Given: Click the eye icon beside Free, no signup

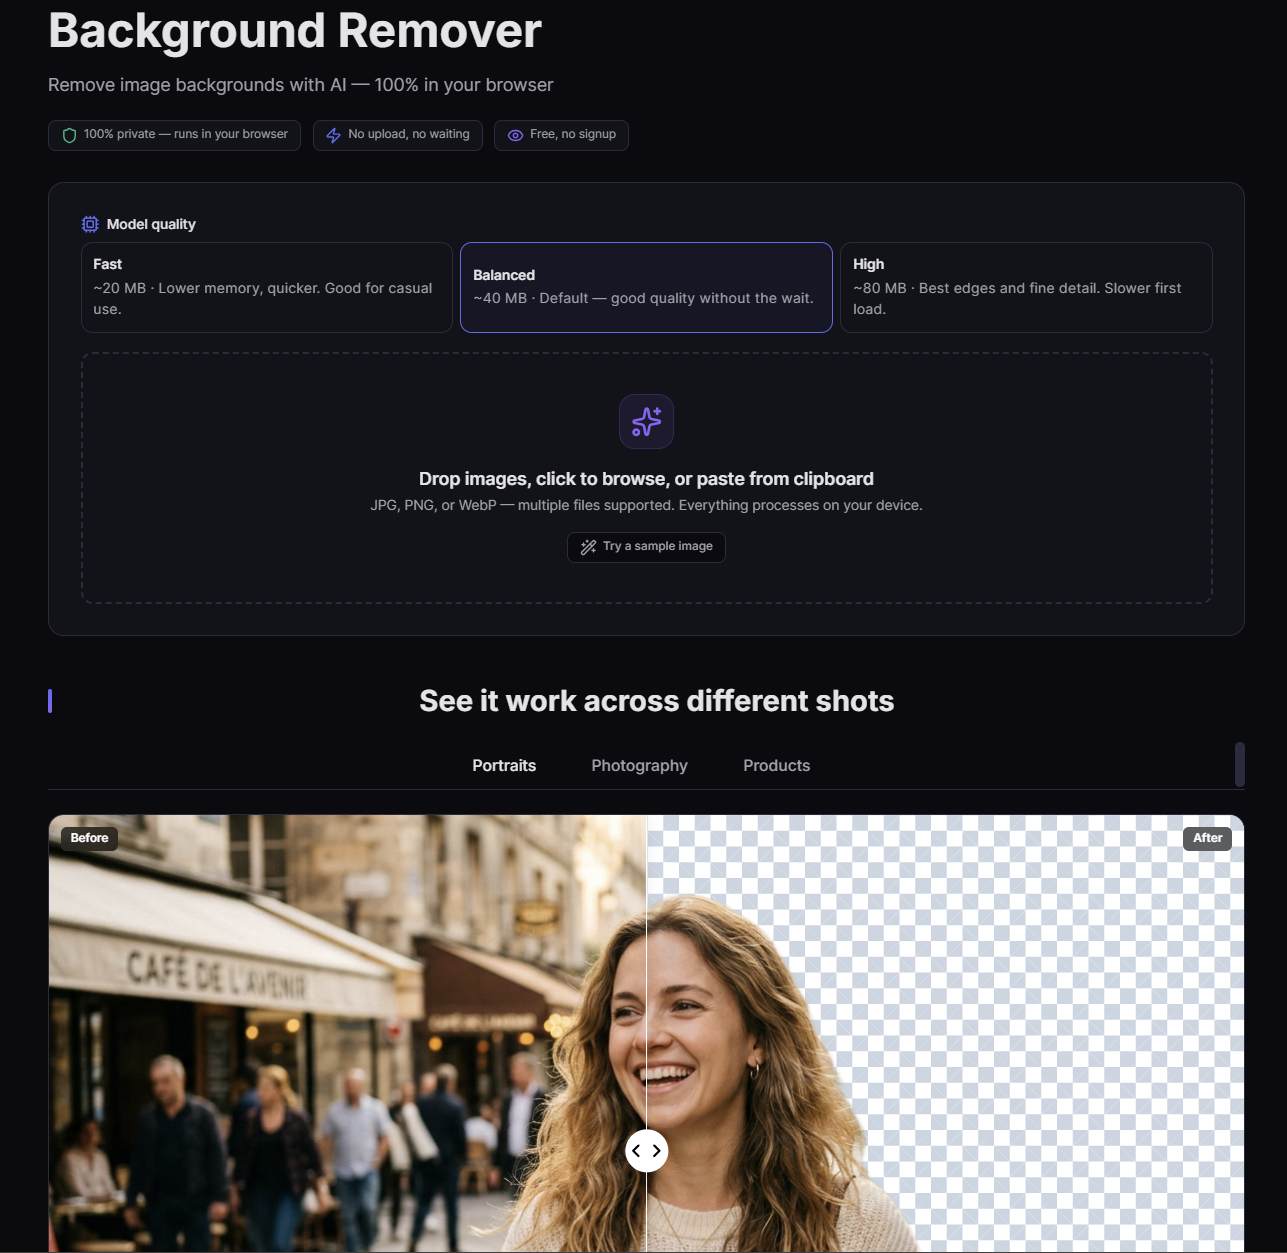Looking at the screenshot, I should click(515, 135).
